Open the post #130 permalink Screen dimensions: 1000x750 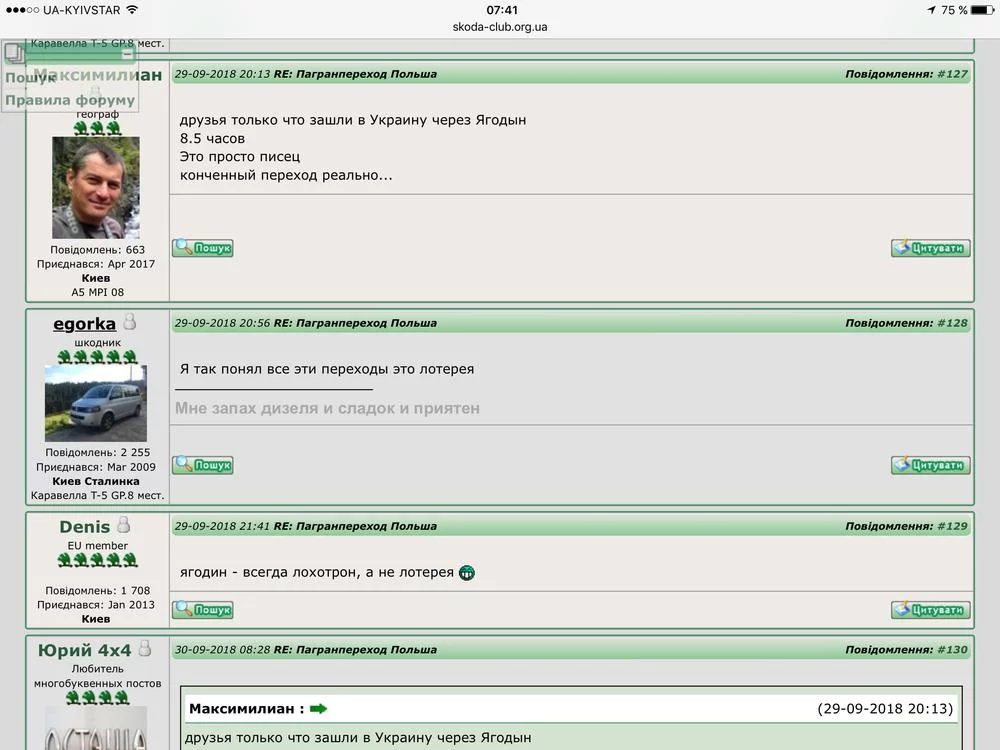[x=952, y=650]
